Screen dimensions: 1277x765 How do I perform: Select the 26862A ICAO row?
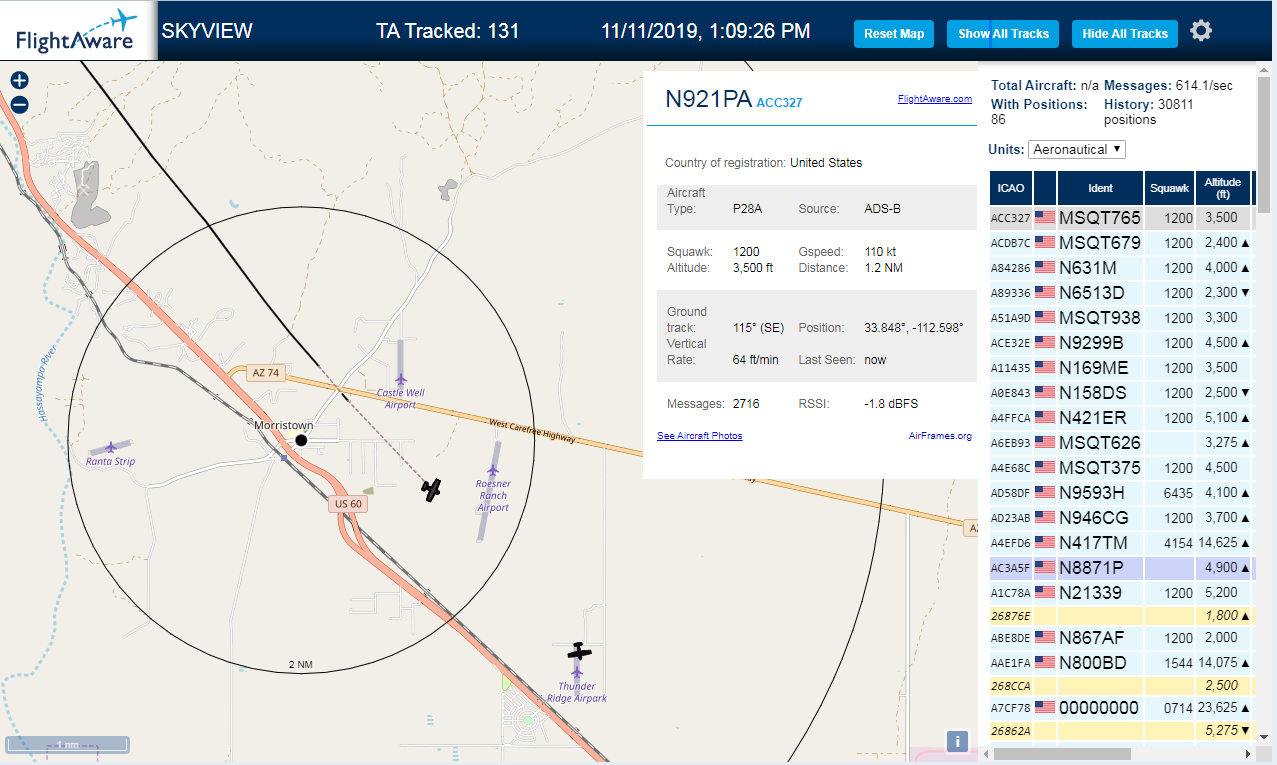tap(1120, 731)
